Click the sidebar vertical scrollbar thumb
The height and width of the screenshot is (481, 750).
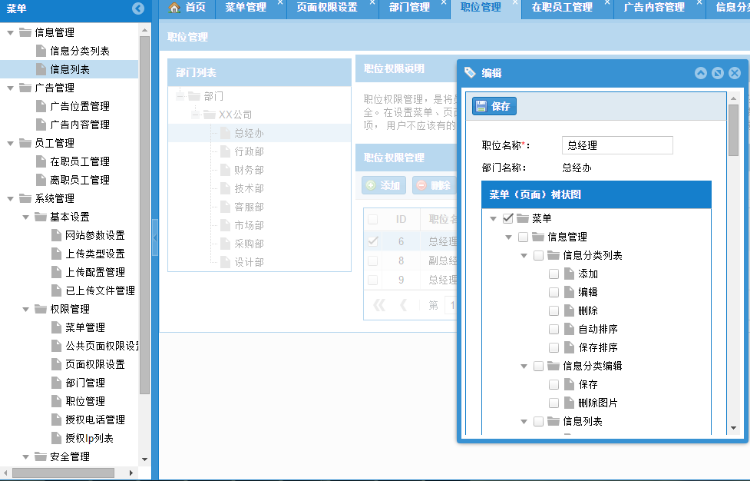click(144, 215)
